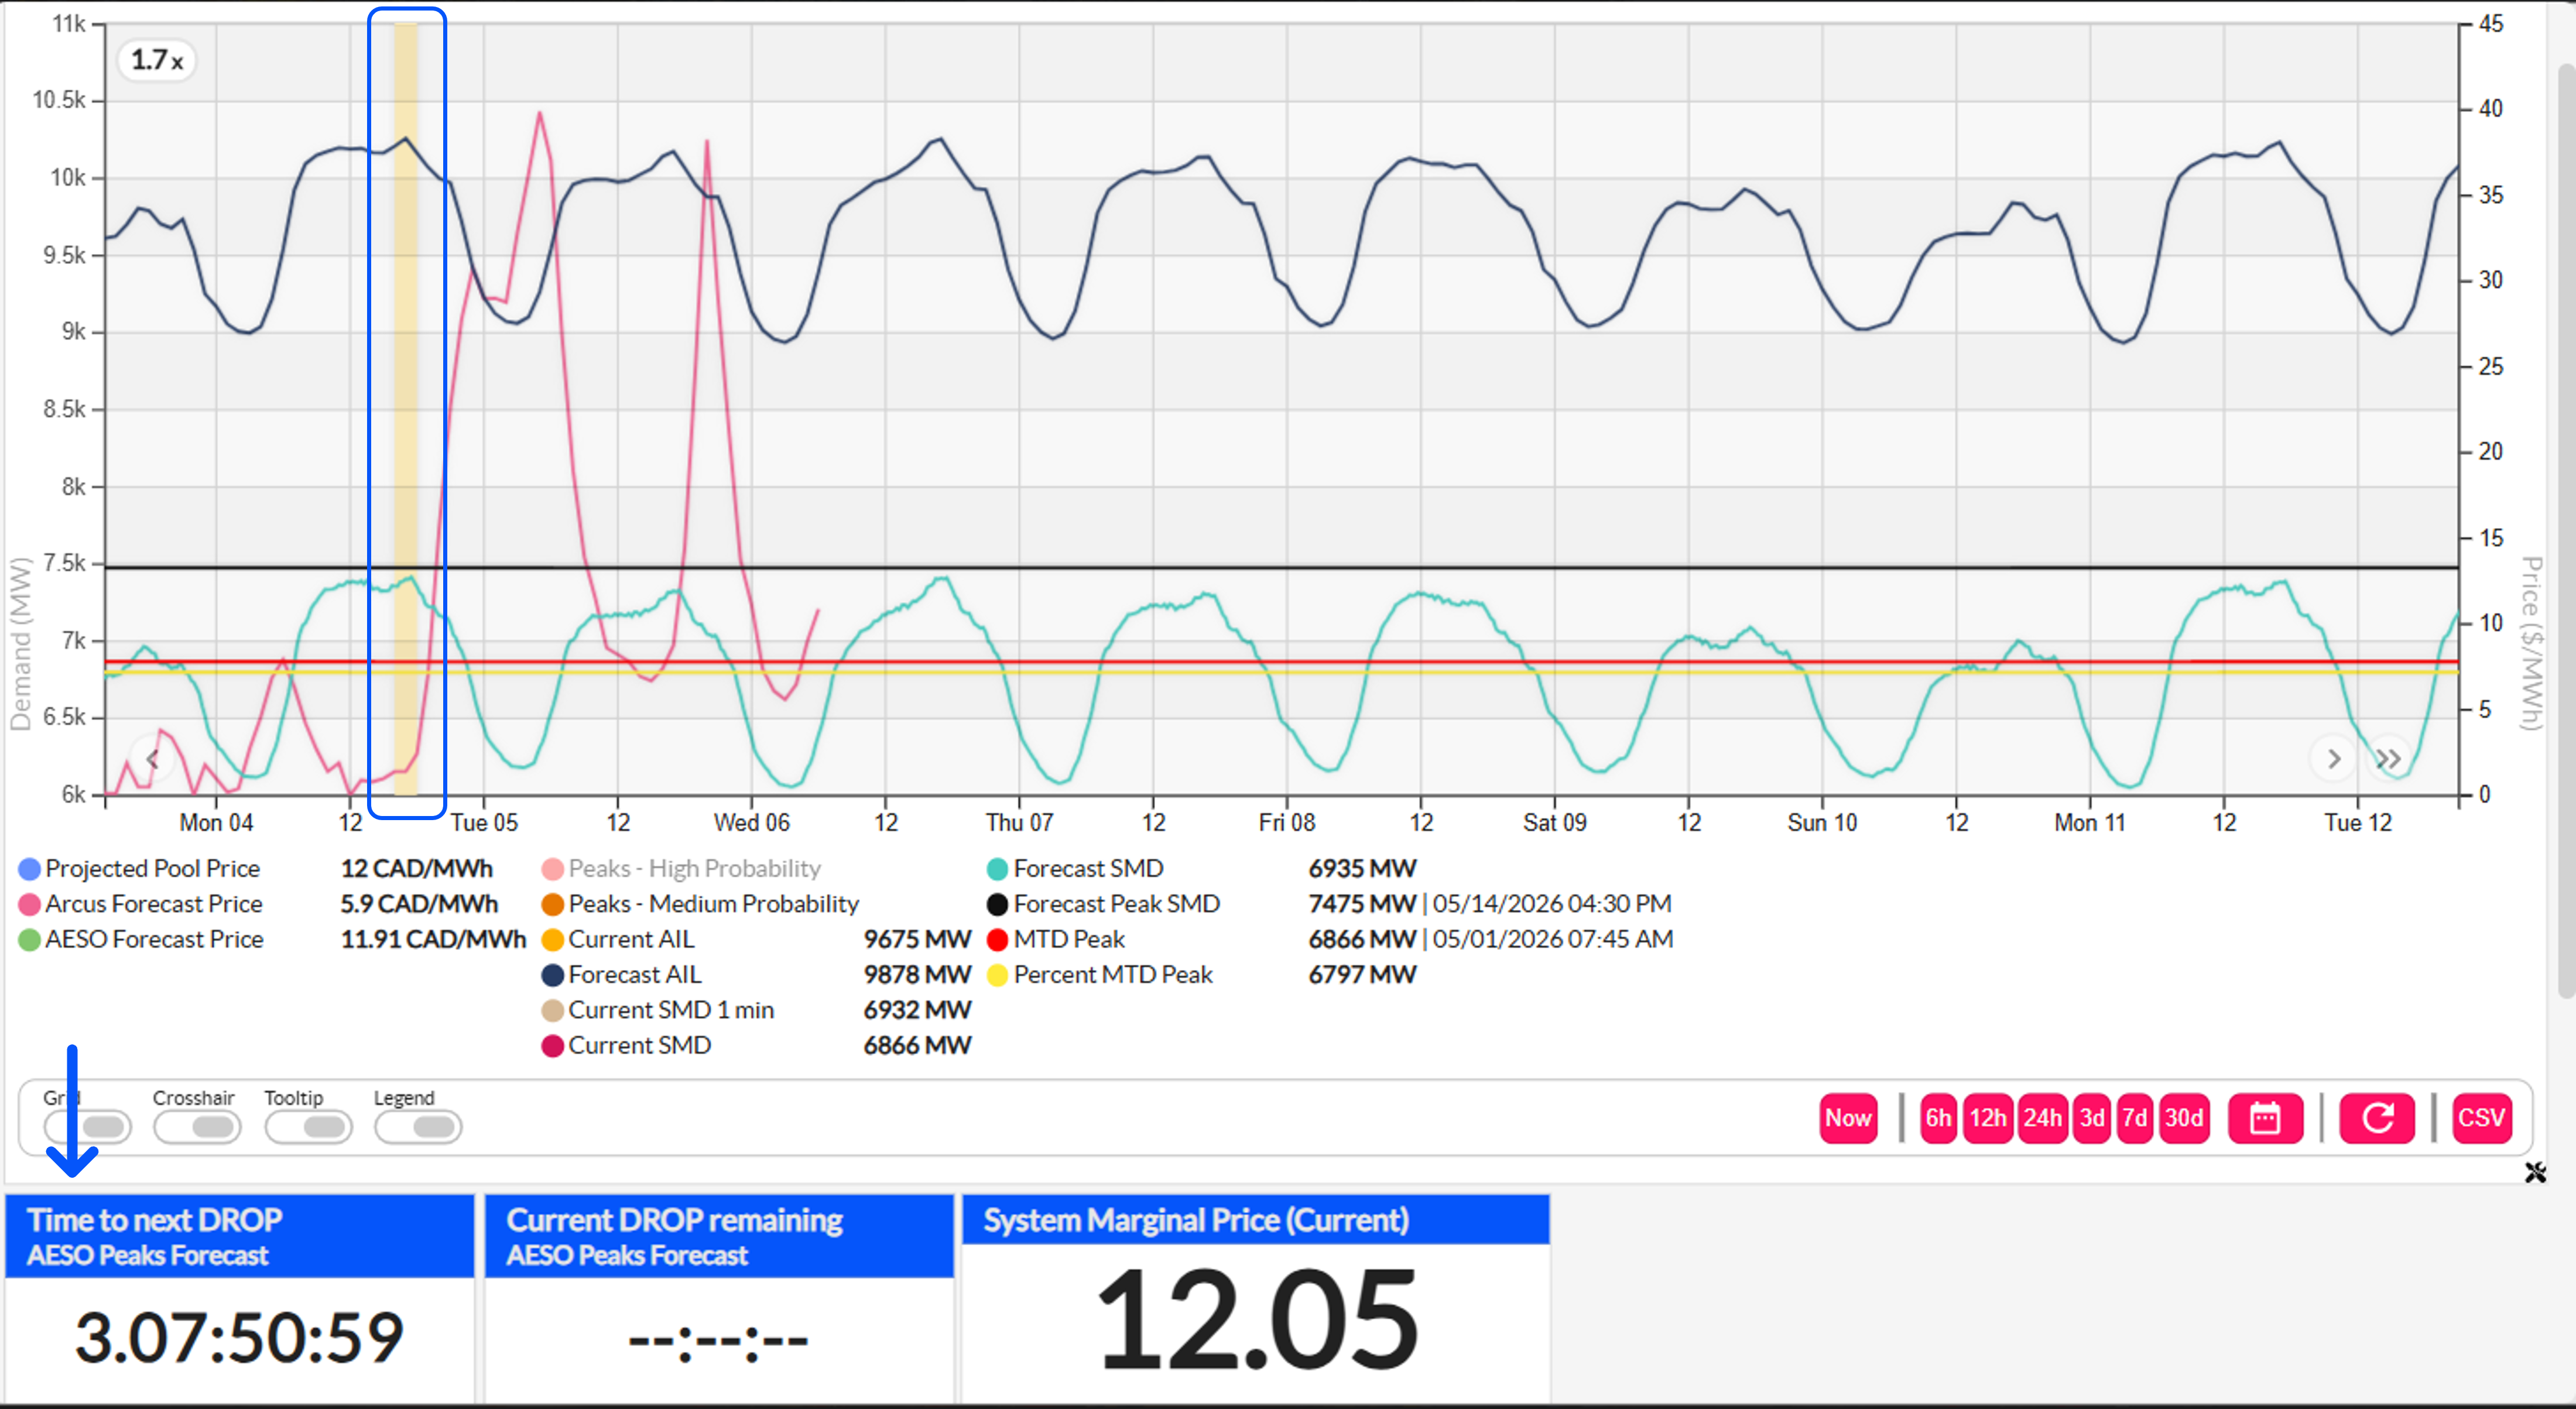Pan chart right with single chevron

pyautogui.click(x=2333, y=759)
